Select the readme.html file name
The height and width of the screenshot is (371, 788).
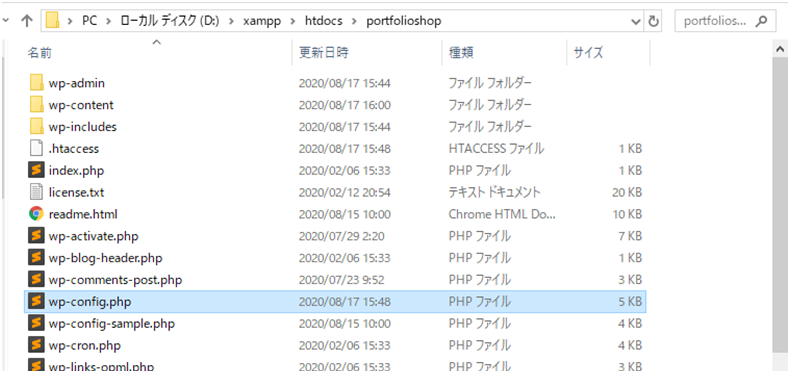point(83,214)
